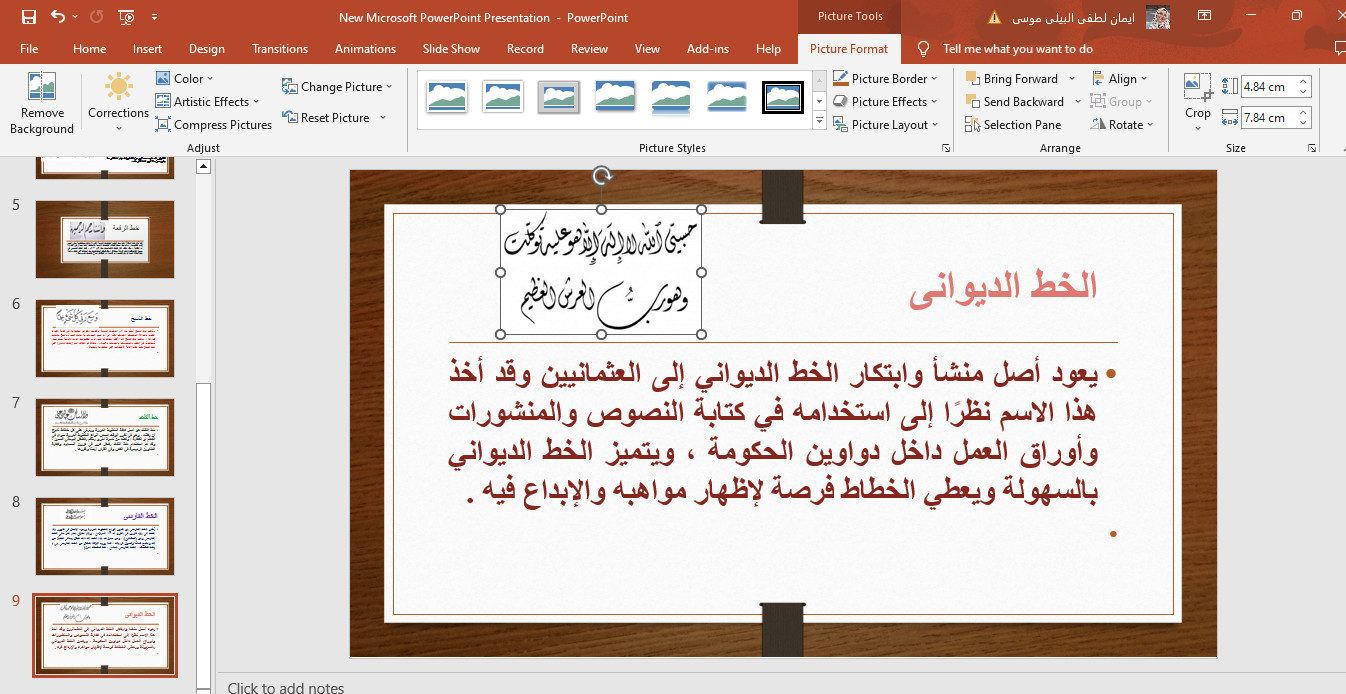Open the Artistic Effects dropdown
This screenshot has width=1346, height=694.
click(208, 101)
